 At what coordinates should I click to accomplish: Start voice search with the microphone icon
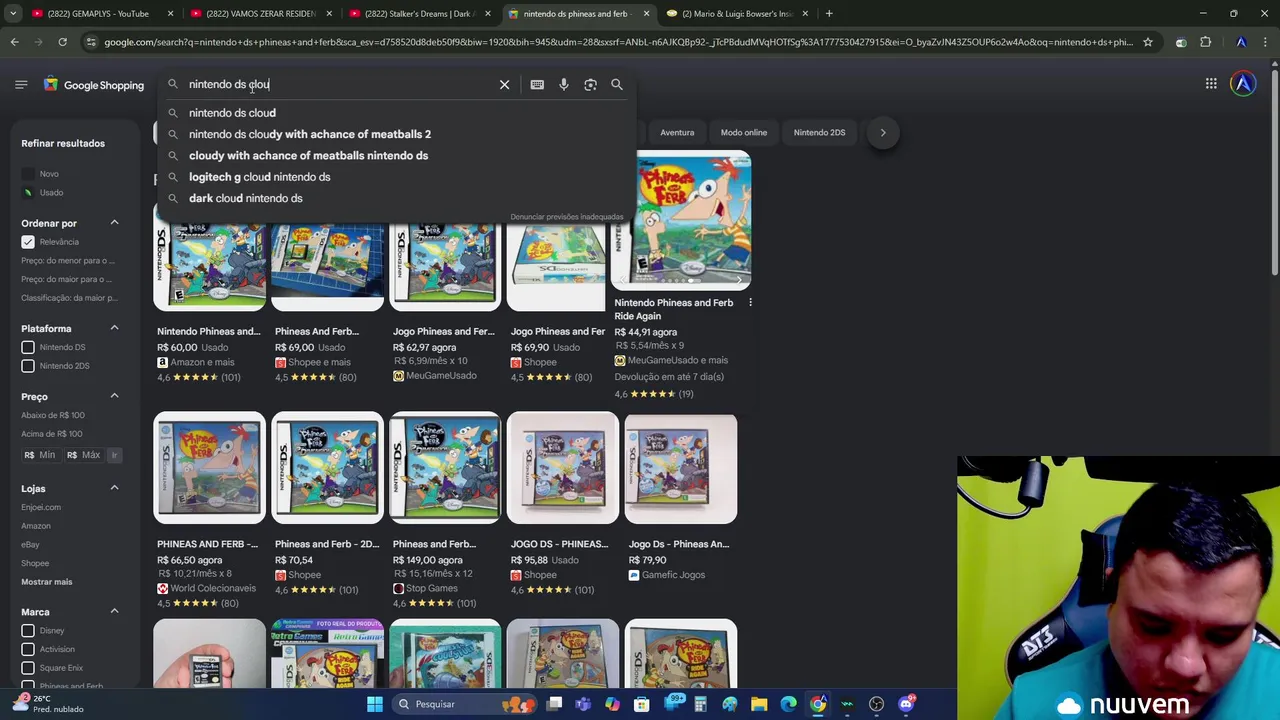tap(564, 85)
